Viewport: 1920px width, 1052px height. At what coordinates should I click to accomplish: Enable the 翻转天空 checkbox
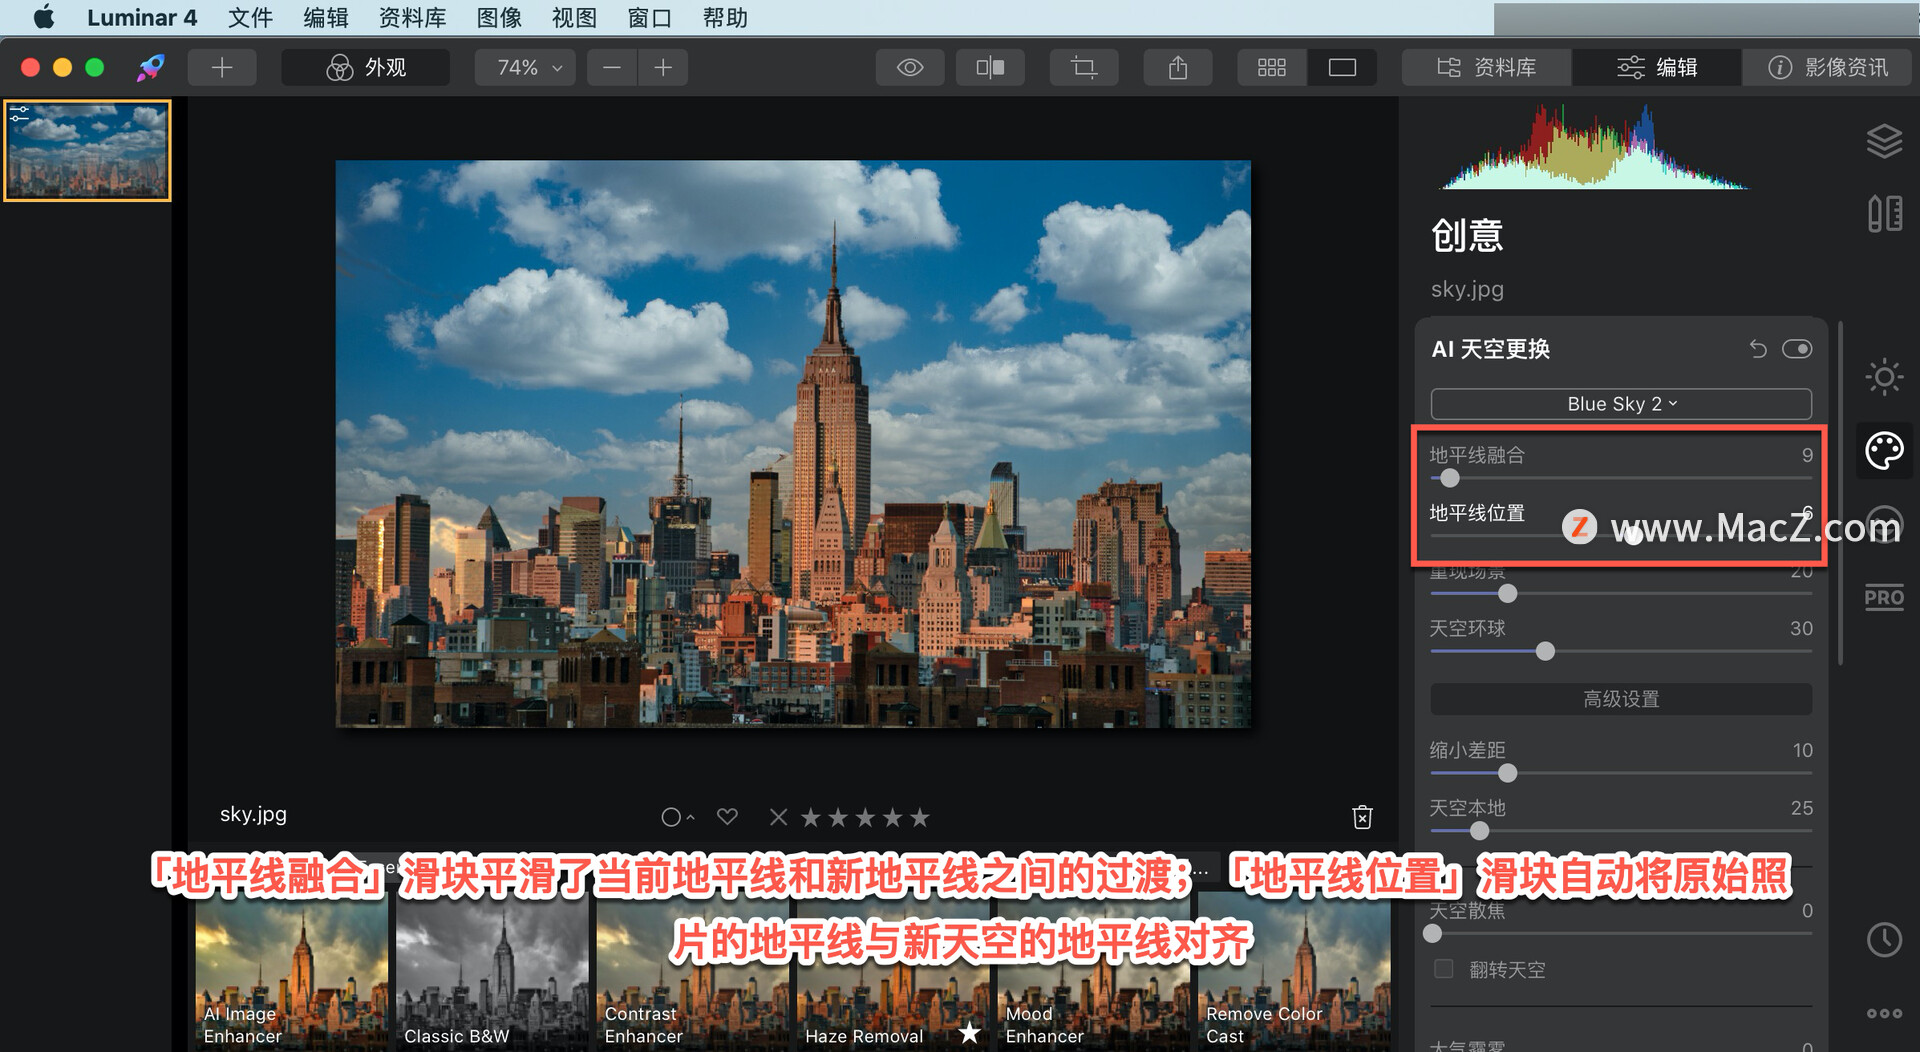click(1444, 968)
